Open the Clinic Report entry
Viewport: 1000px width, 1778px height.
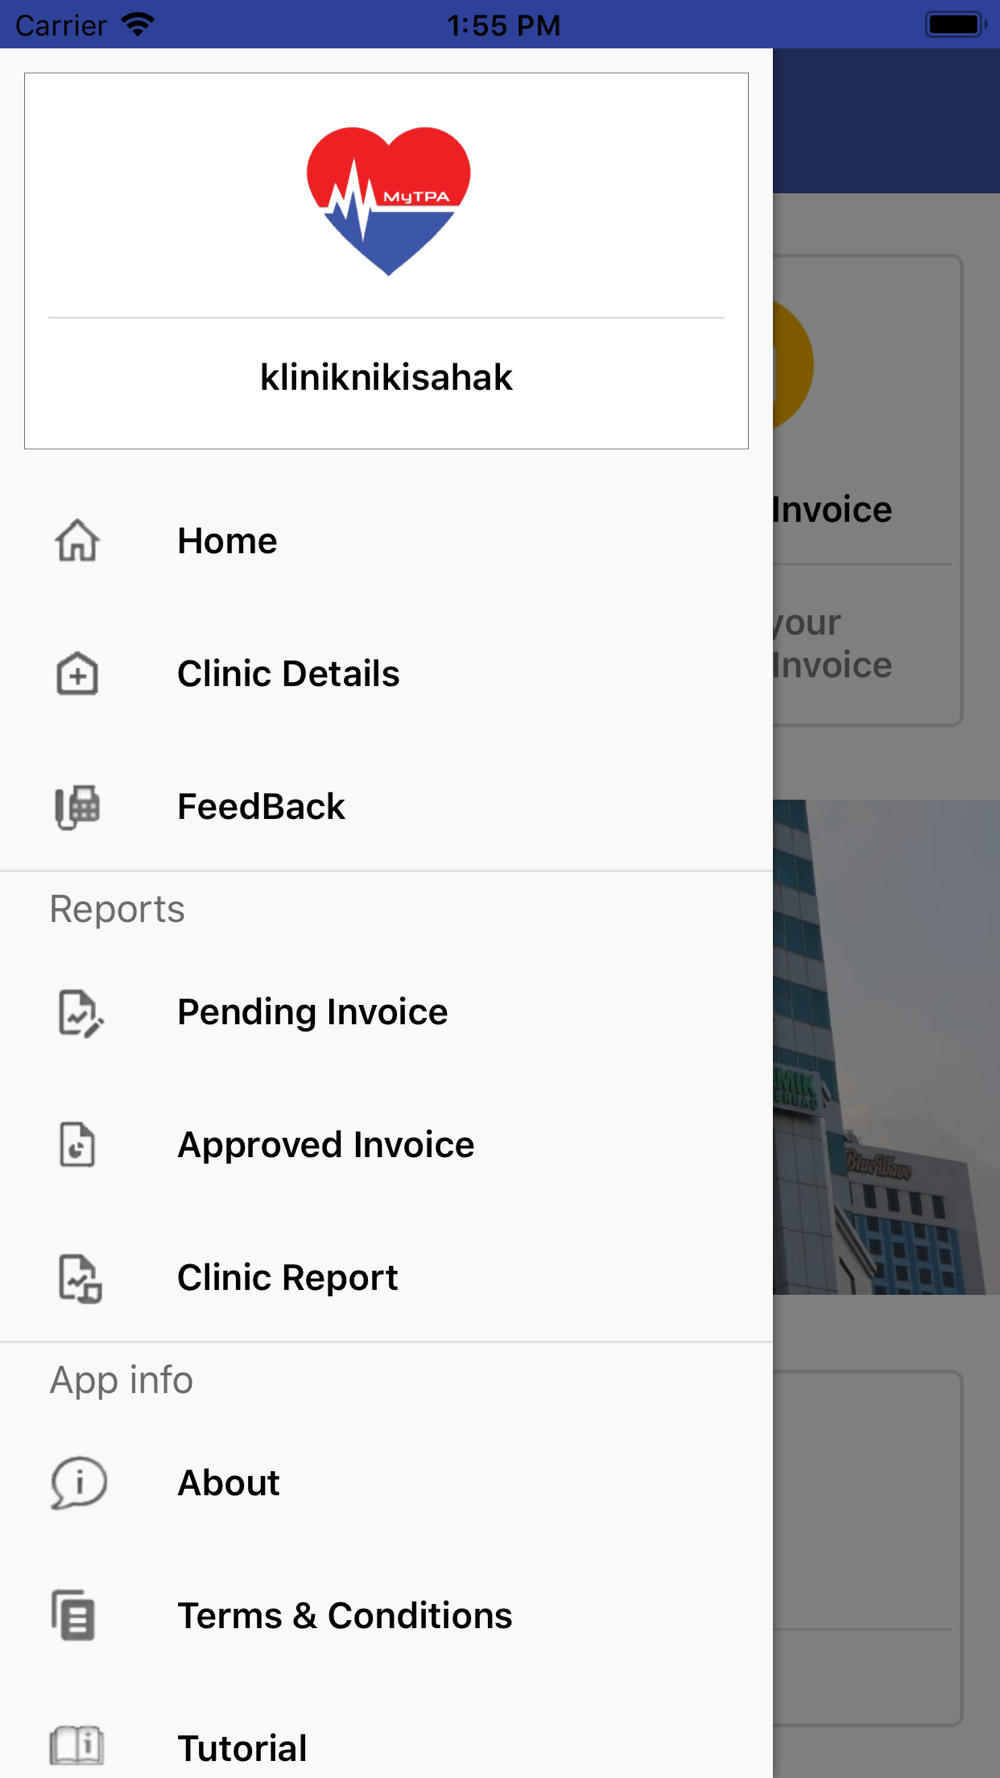(386, 1278)
